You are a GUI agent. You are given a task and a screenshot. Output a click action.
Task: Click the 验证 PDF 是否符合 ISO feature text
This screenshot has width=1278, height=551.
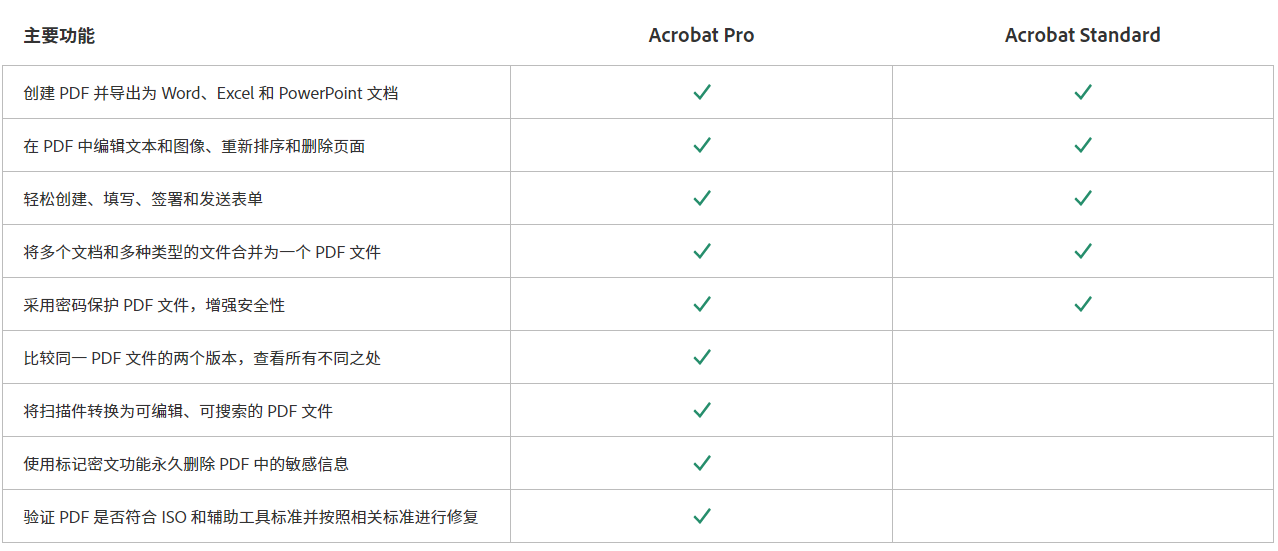tap(251, 517)
